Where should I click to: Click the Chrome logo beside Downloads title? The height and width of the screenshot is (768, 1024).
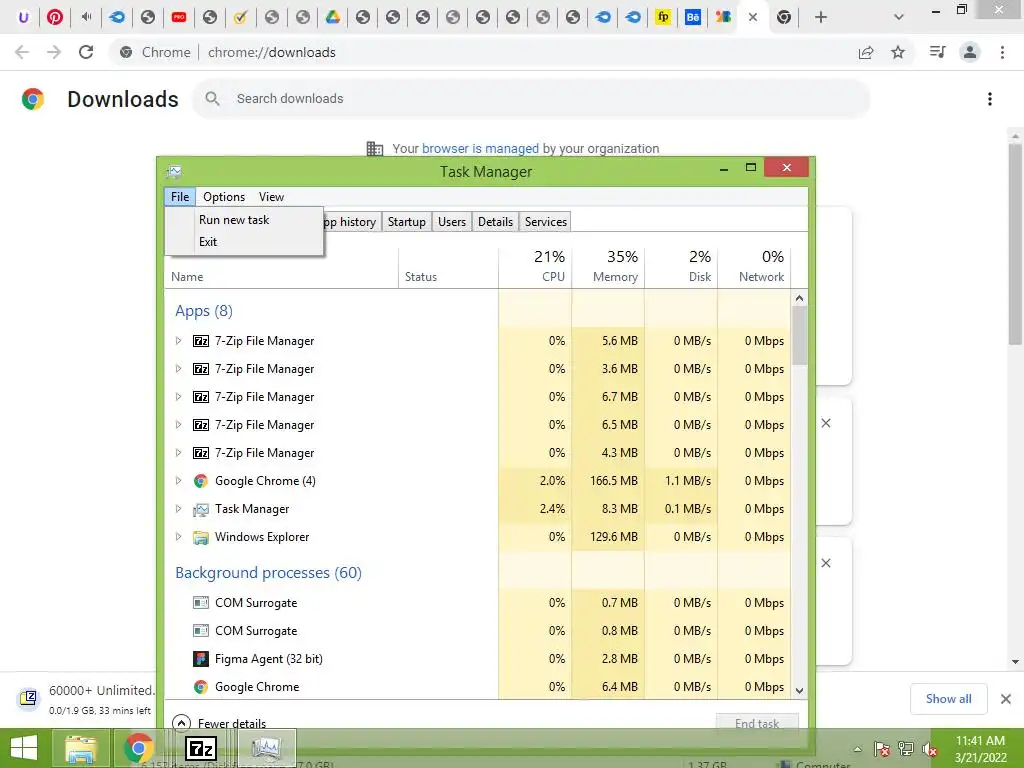tap(33, 99)
